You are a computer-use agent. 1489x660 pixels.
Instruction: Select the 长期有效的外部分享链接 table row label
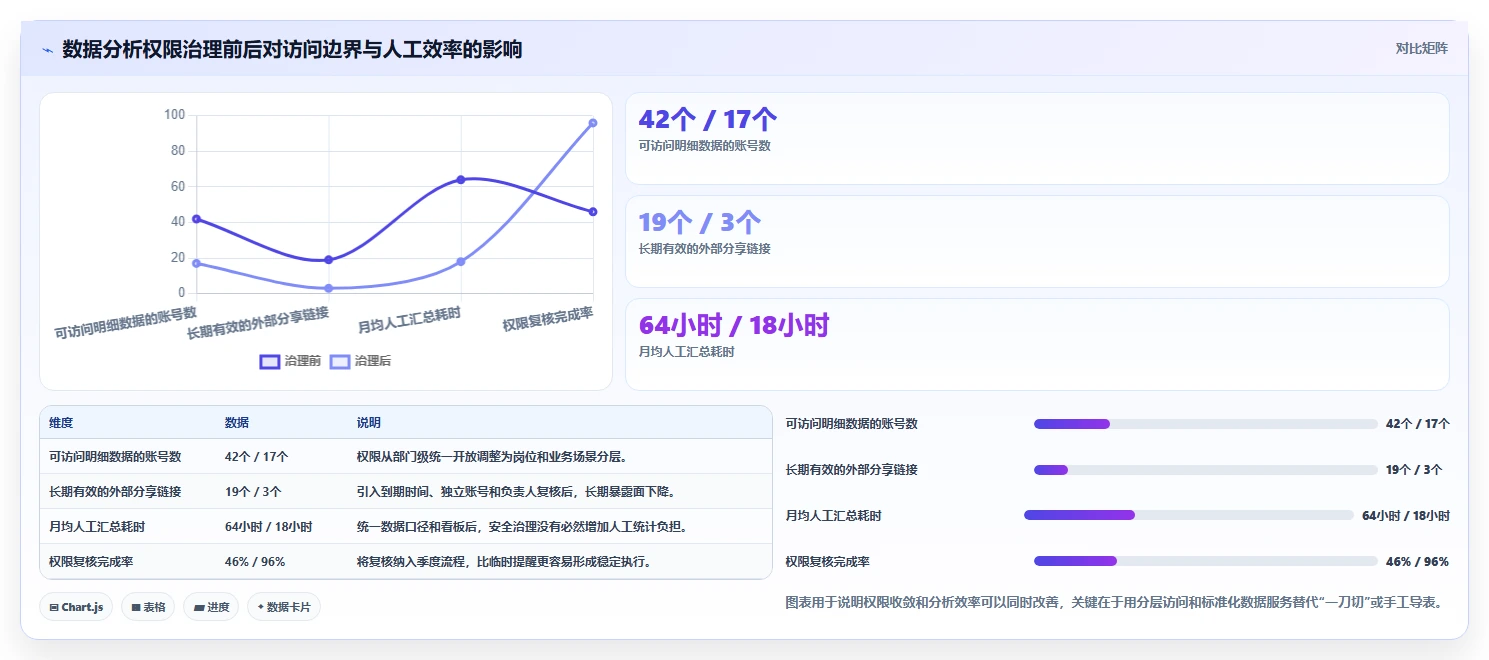click(115, 491)
